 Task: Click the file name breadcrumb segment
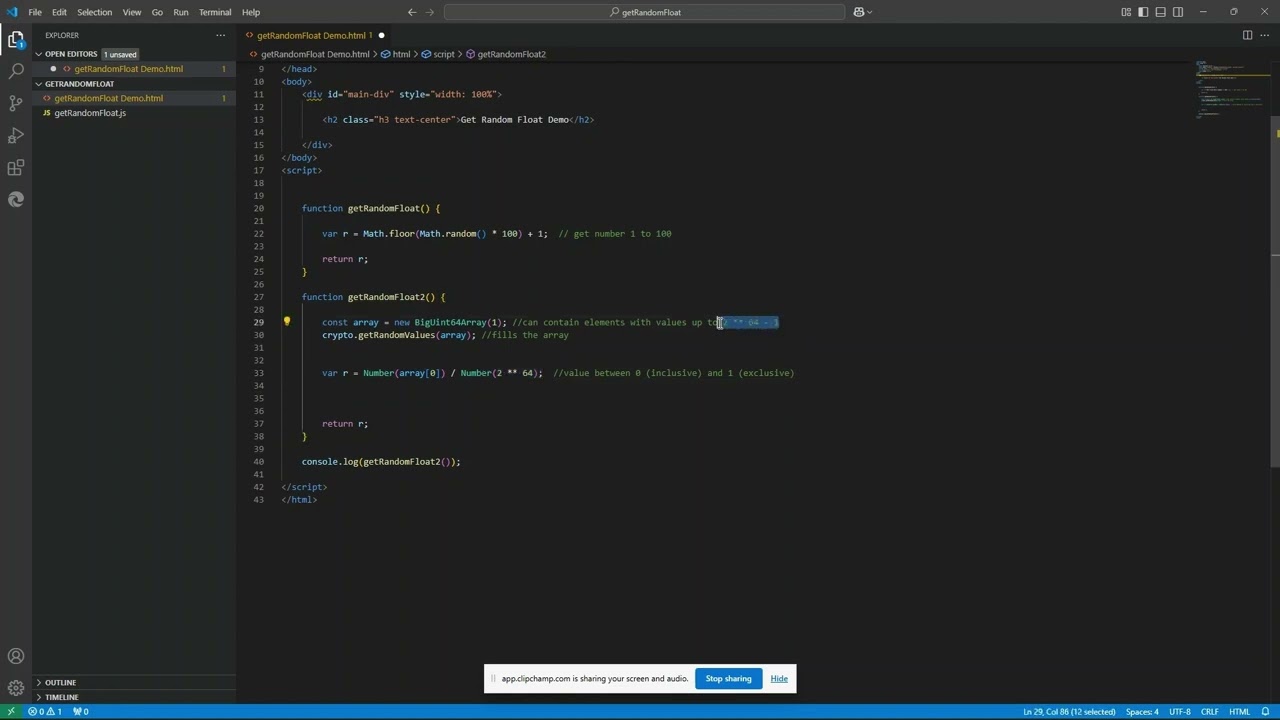pos(309,54)
